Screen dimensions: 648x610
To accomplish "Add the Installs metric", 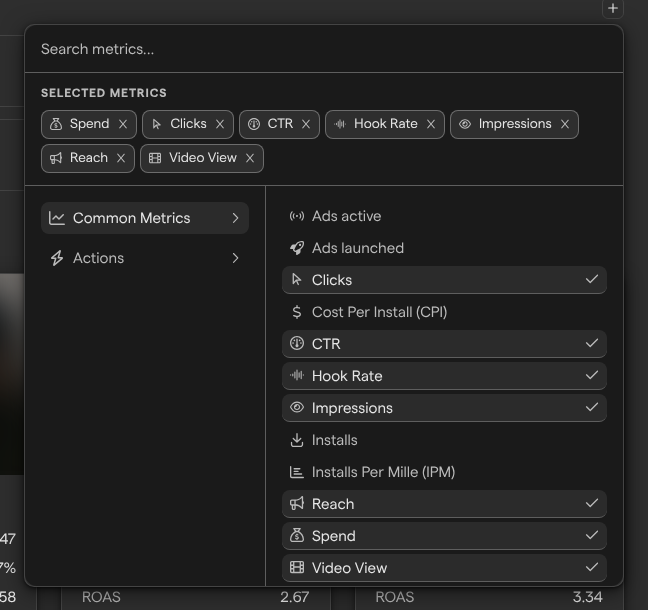I will pos(444,440).
